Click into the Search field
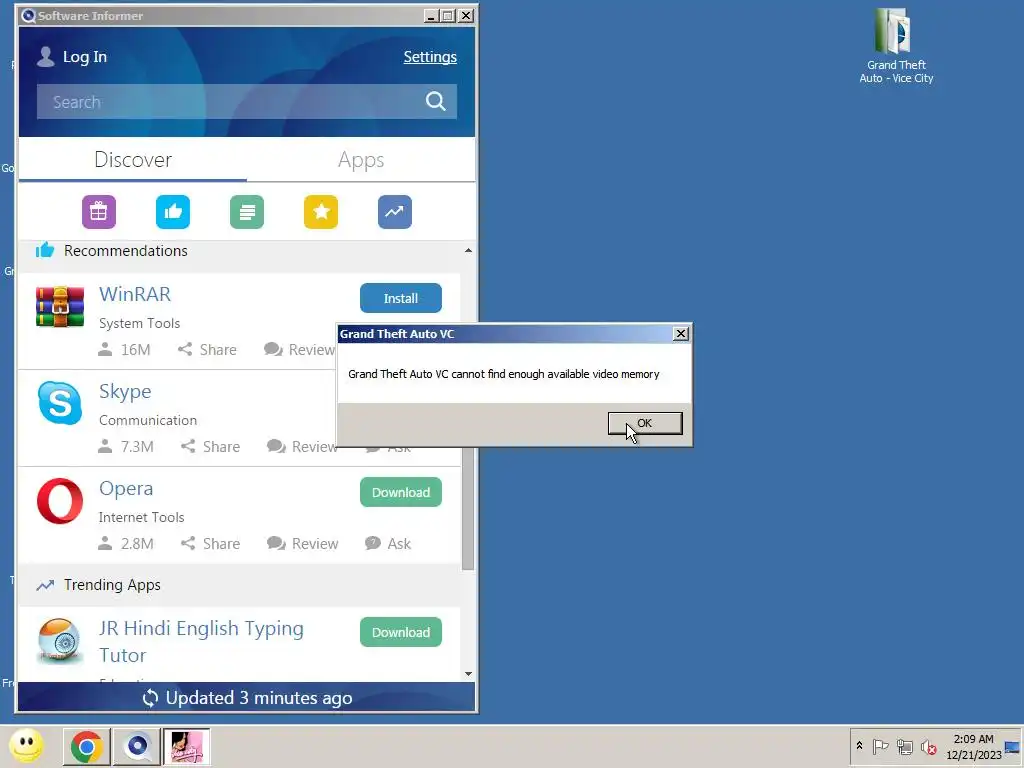This screenshot has width=1024, height=768. (246, 101)
